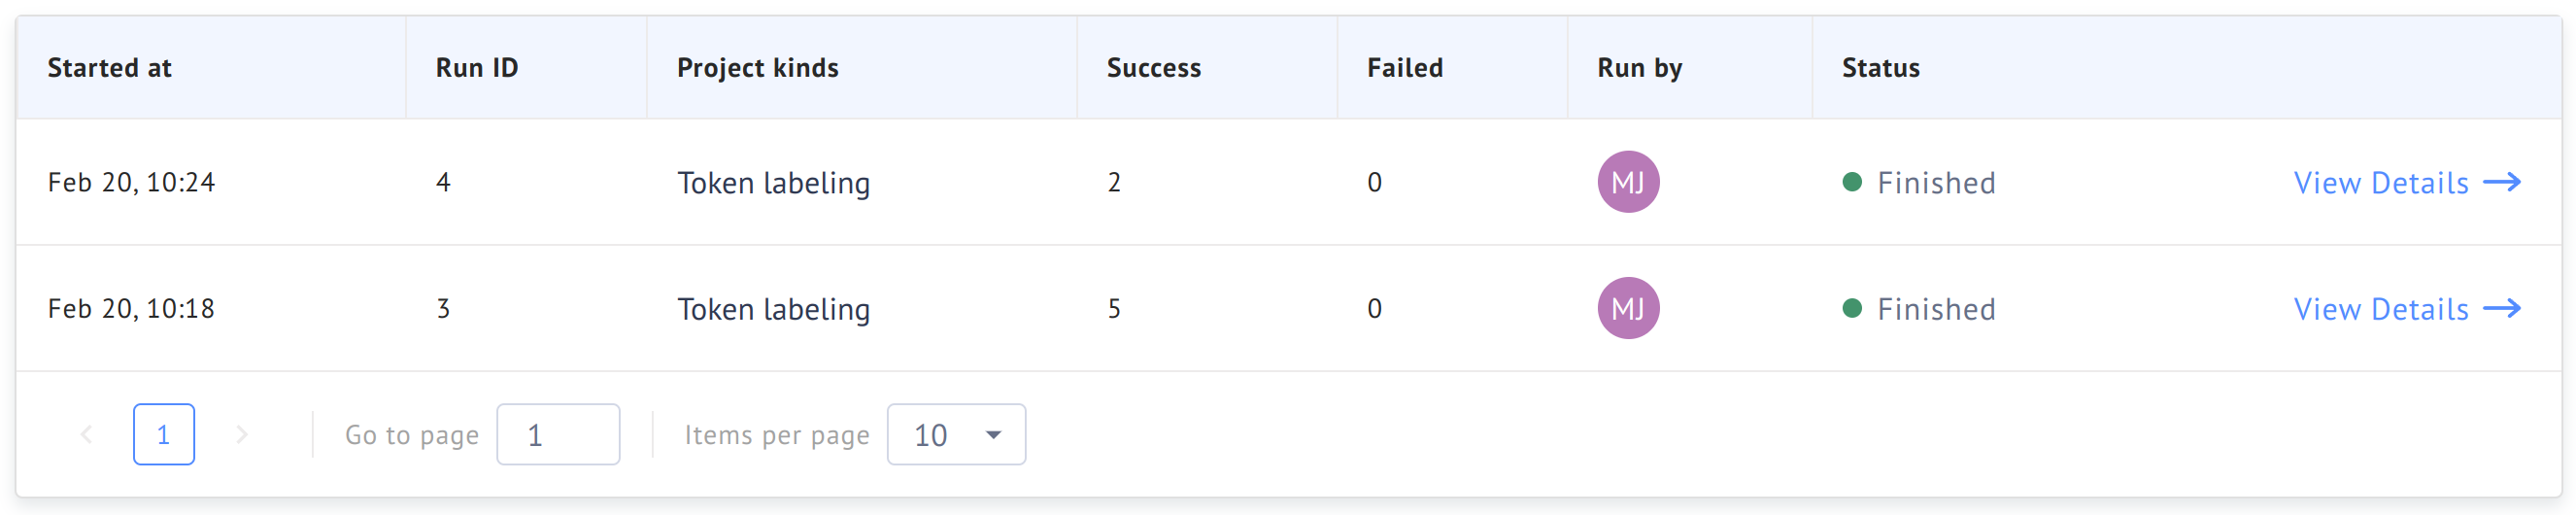The width and height of the screenshot is (2576, 515).
Task: Click the arrow icon beside run 3's View Details
Action: point(2501,308)
